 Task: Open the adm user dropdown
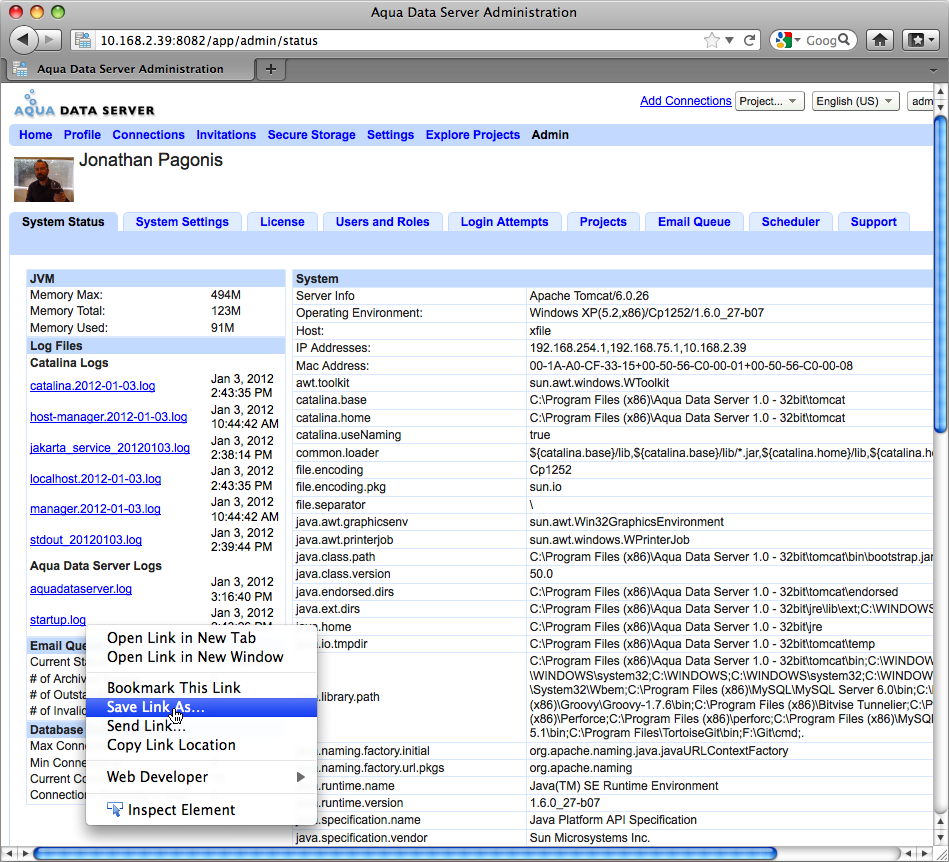[921, 101]
